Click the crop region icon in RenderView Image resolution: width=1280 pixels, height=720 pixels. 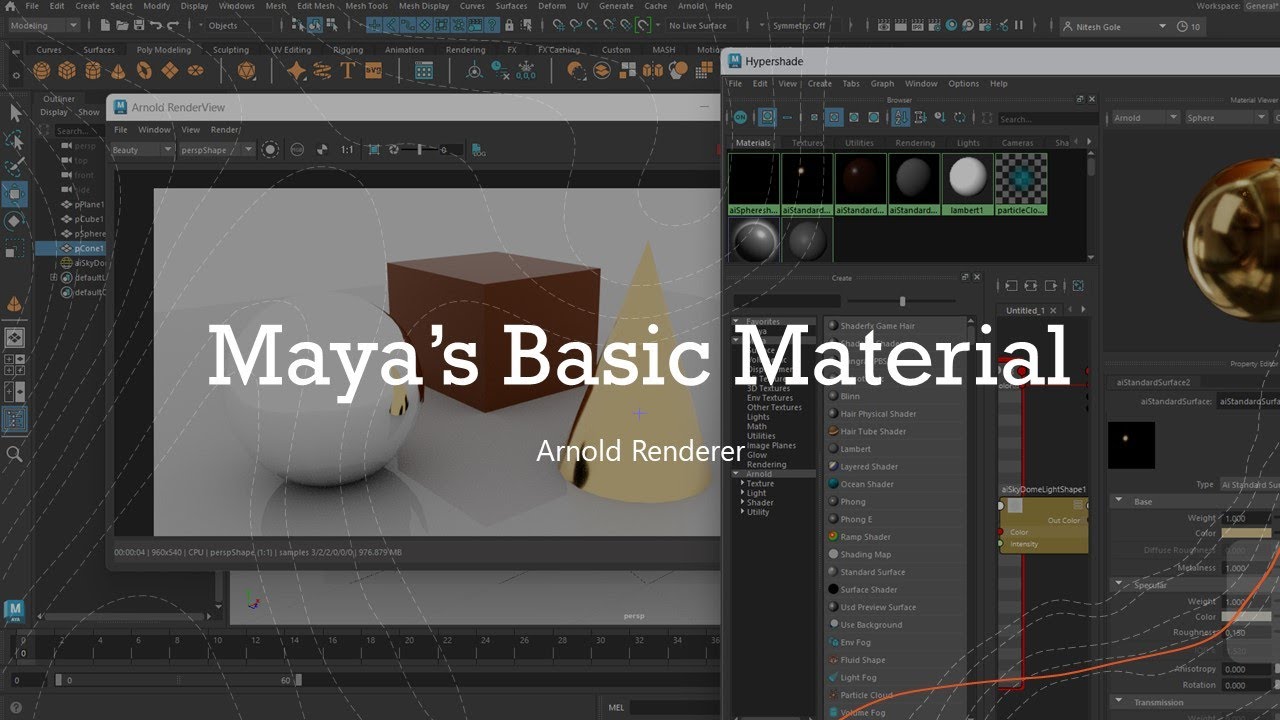coord(374,150)
